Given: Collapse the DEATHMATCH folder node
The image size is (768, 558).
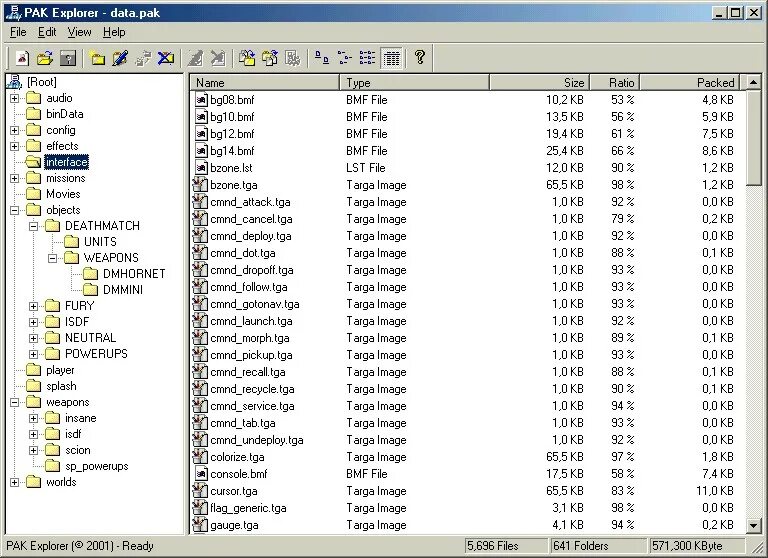Looking at the screenshot, I should pyautogui.click(x=33, y=226).
